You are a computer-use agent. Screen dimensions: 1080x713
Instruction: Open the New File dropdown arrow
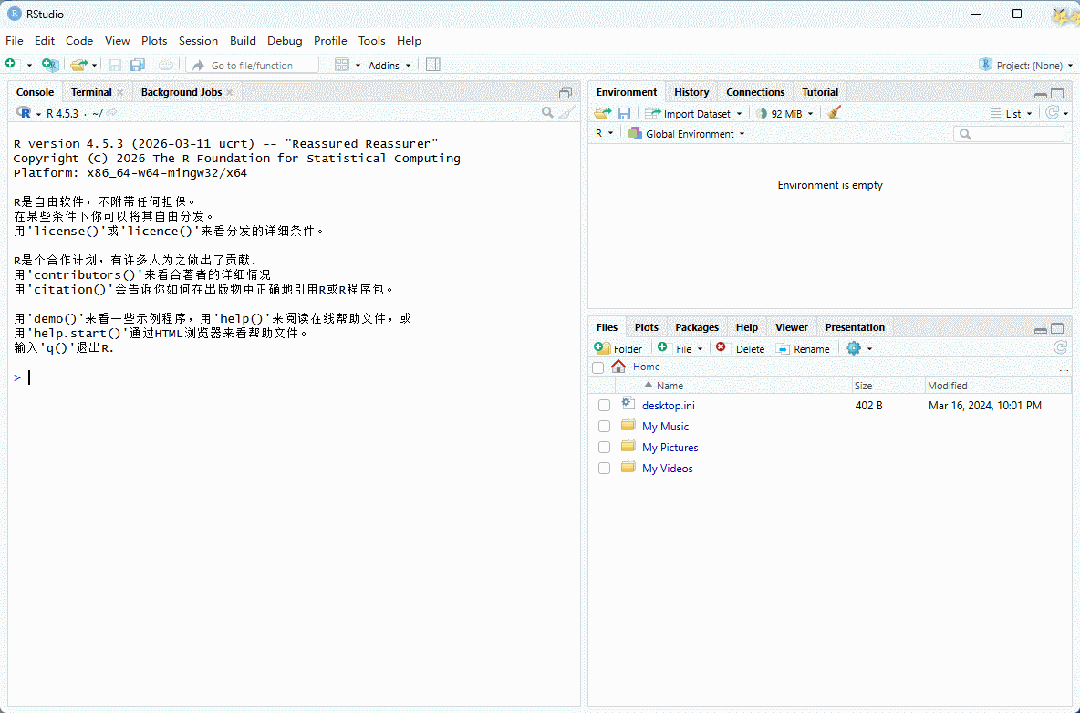click(x=29, y=65)
